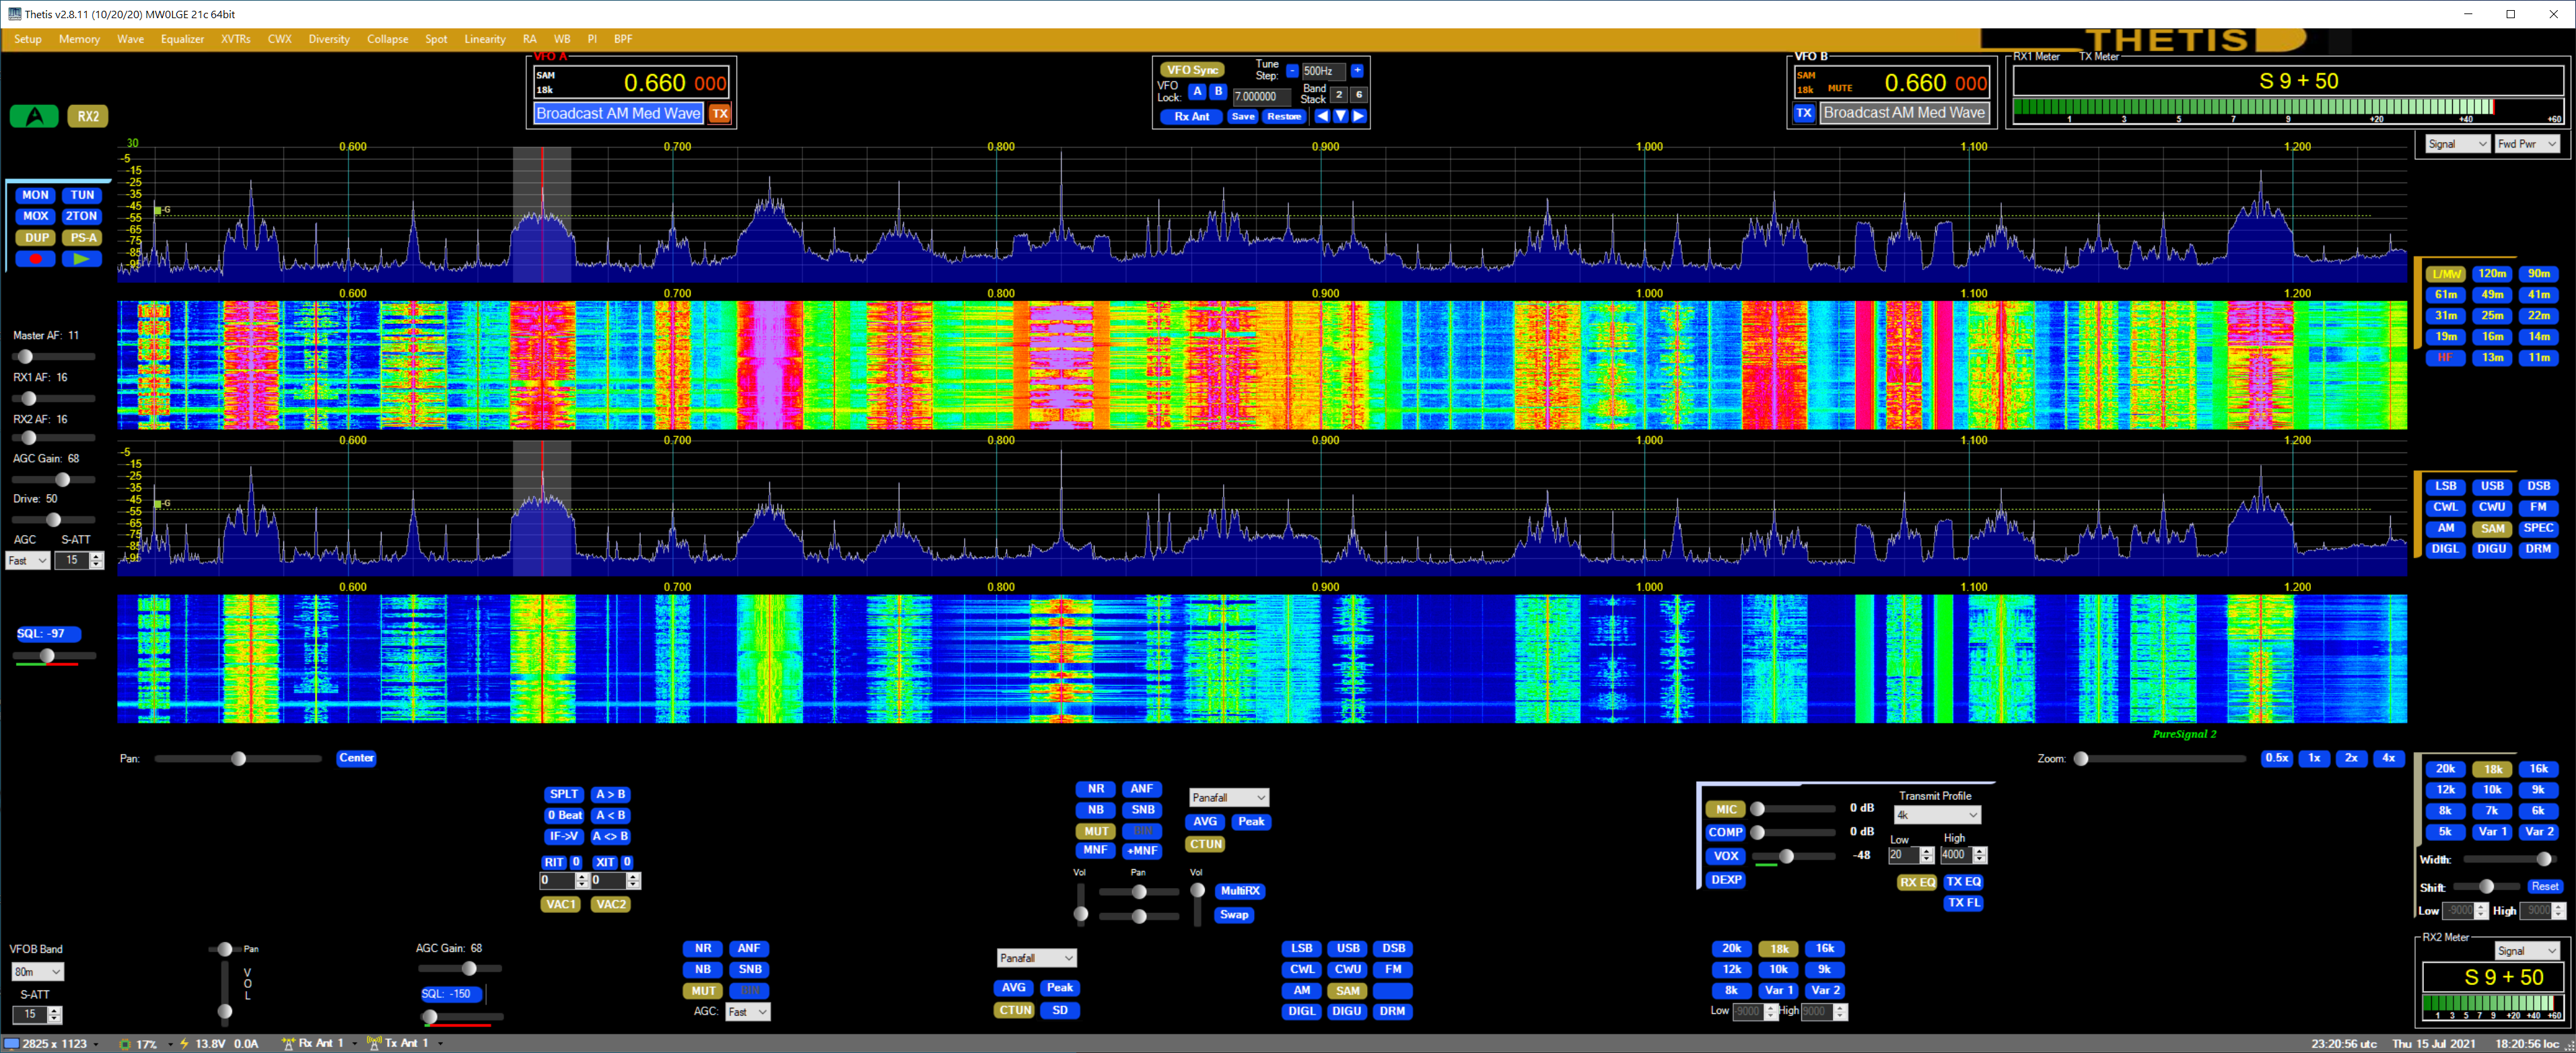The height and width of the screenshot is (1053, 2576).
Task: Enable the MOX transmit toggle
Action: point(36,216)
